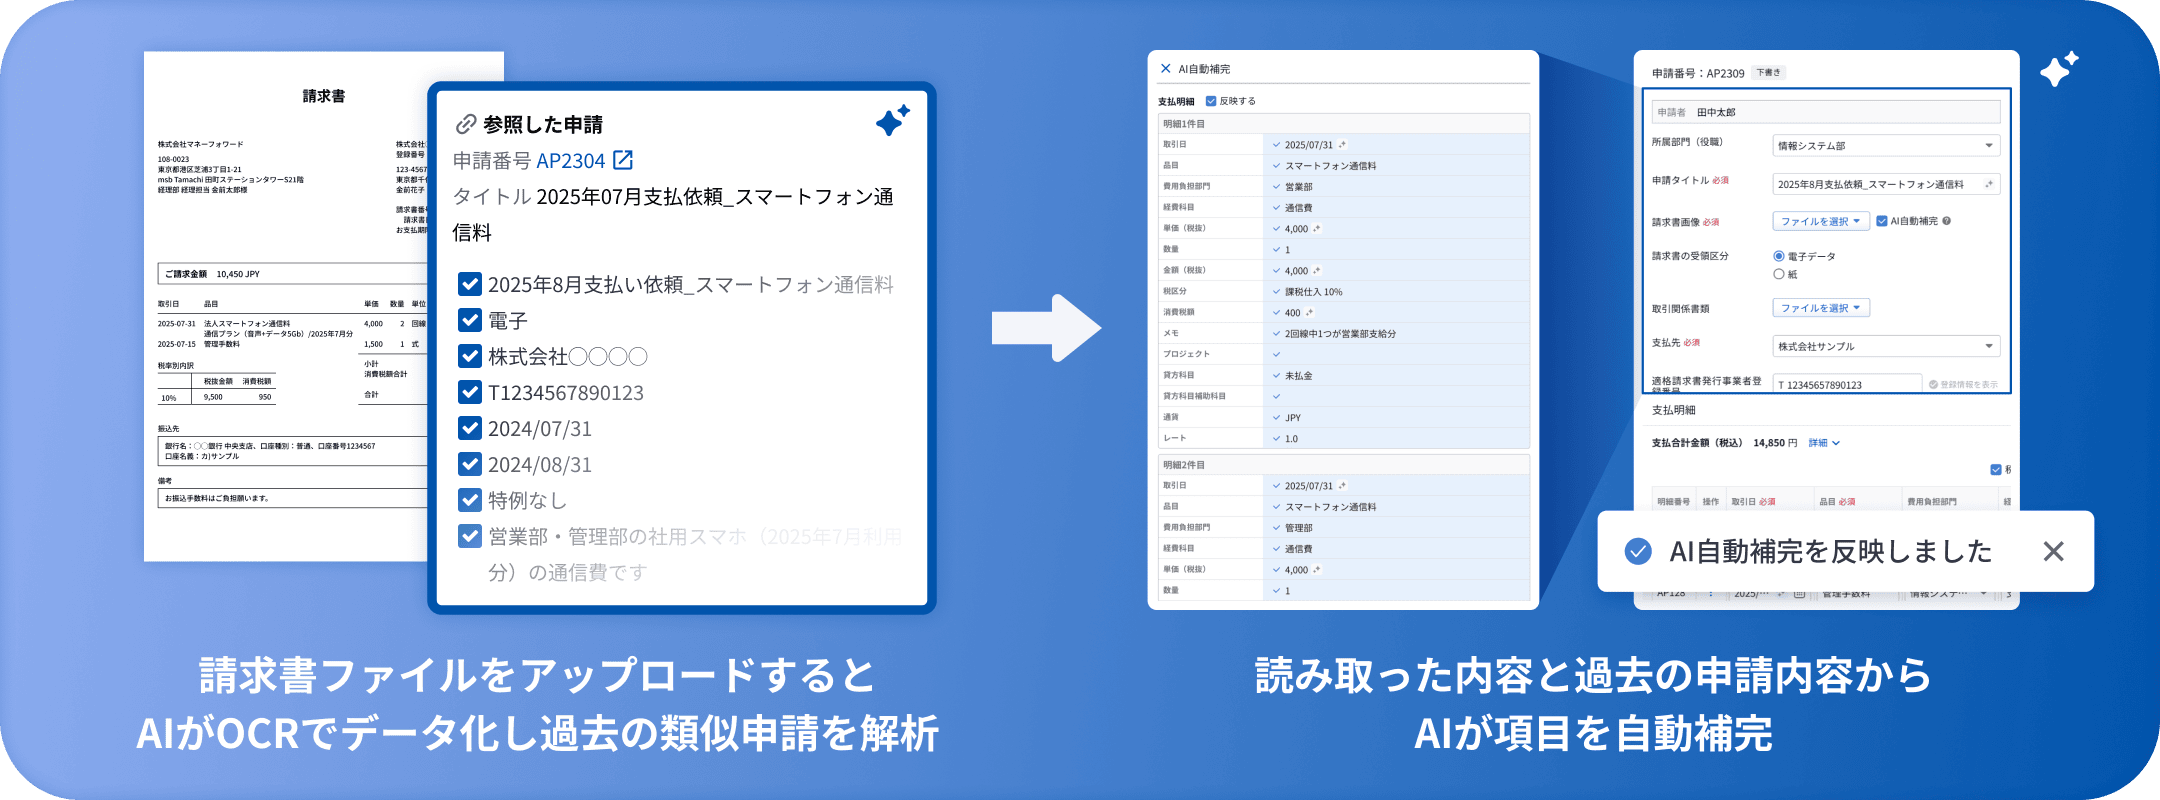The height and width of the screenshot is (800, 2160).
Task: Close the AI自動補完 panel with X icon
Action: [1165, 69]
